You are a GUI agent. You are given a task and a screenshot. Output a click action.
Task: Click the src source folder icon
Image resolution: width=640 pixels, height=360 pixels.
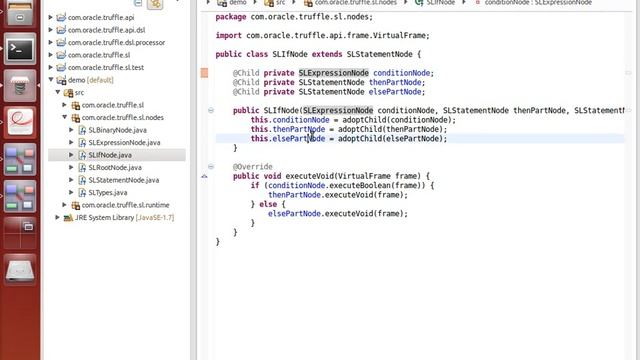click(68, 93)
